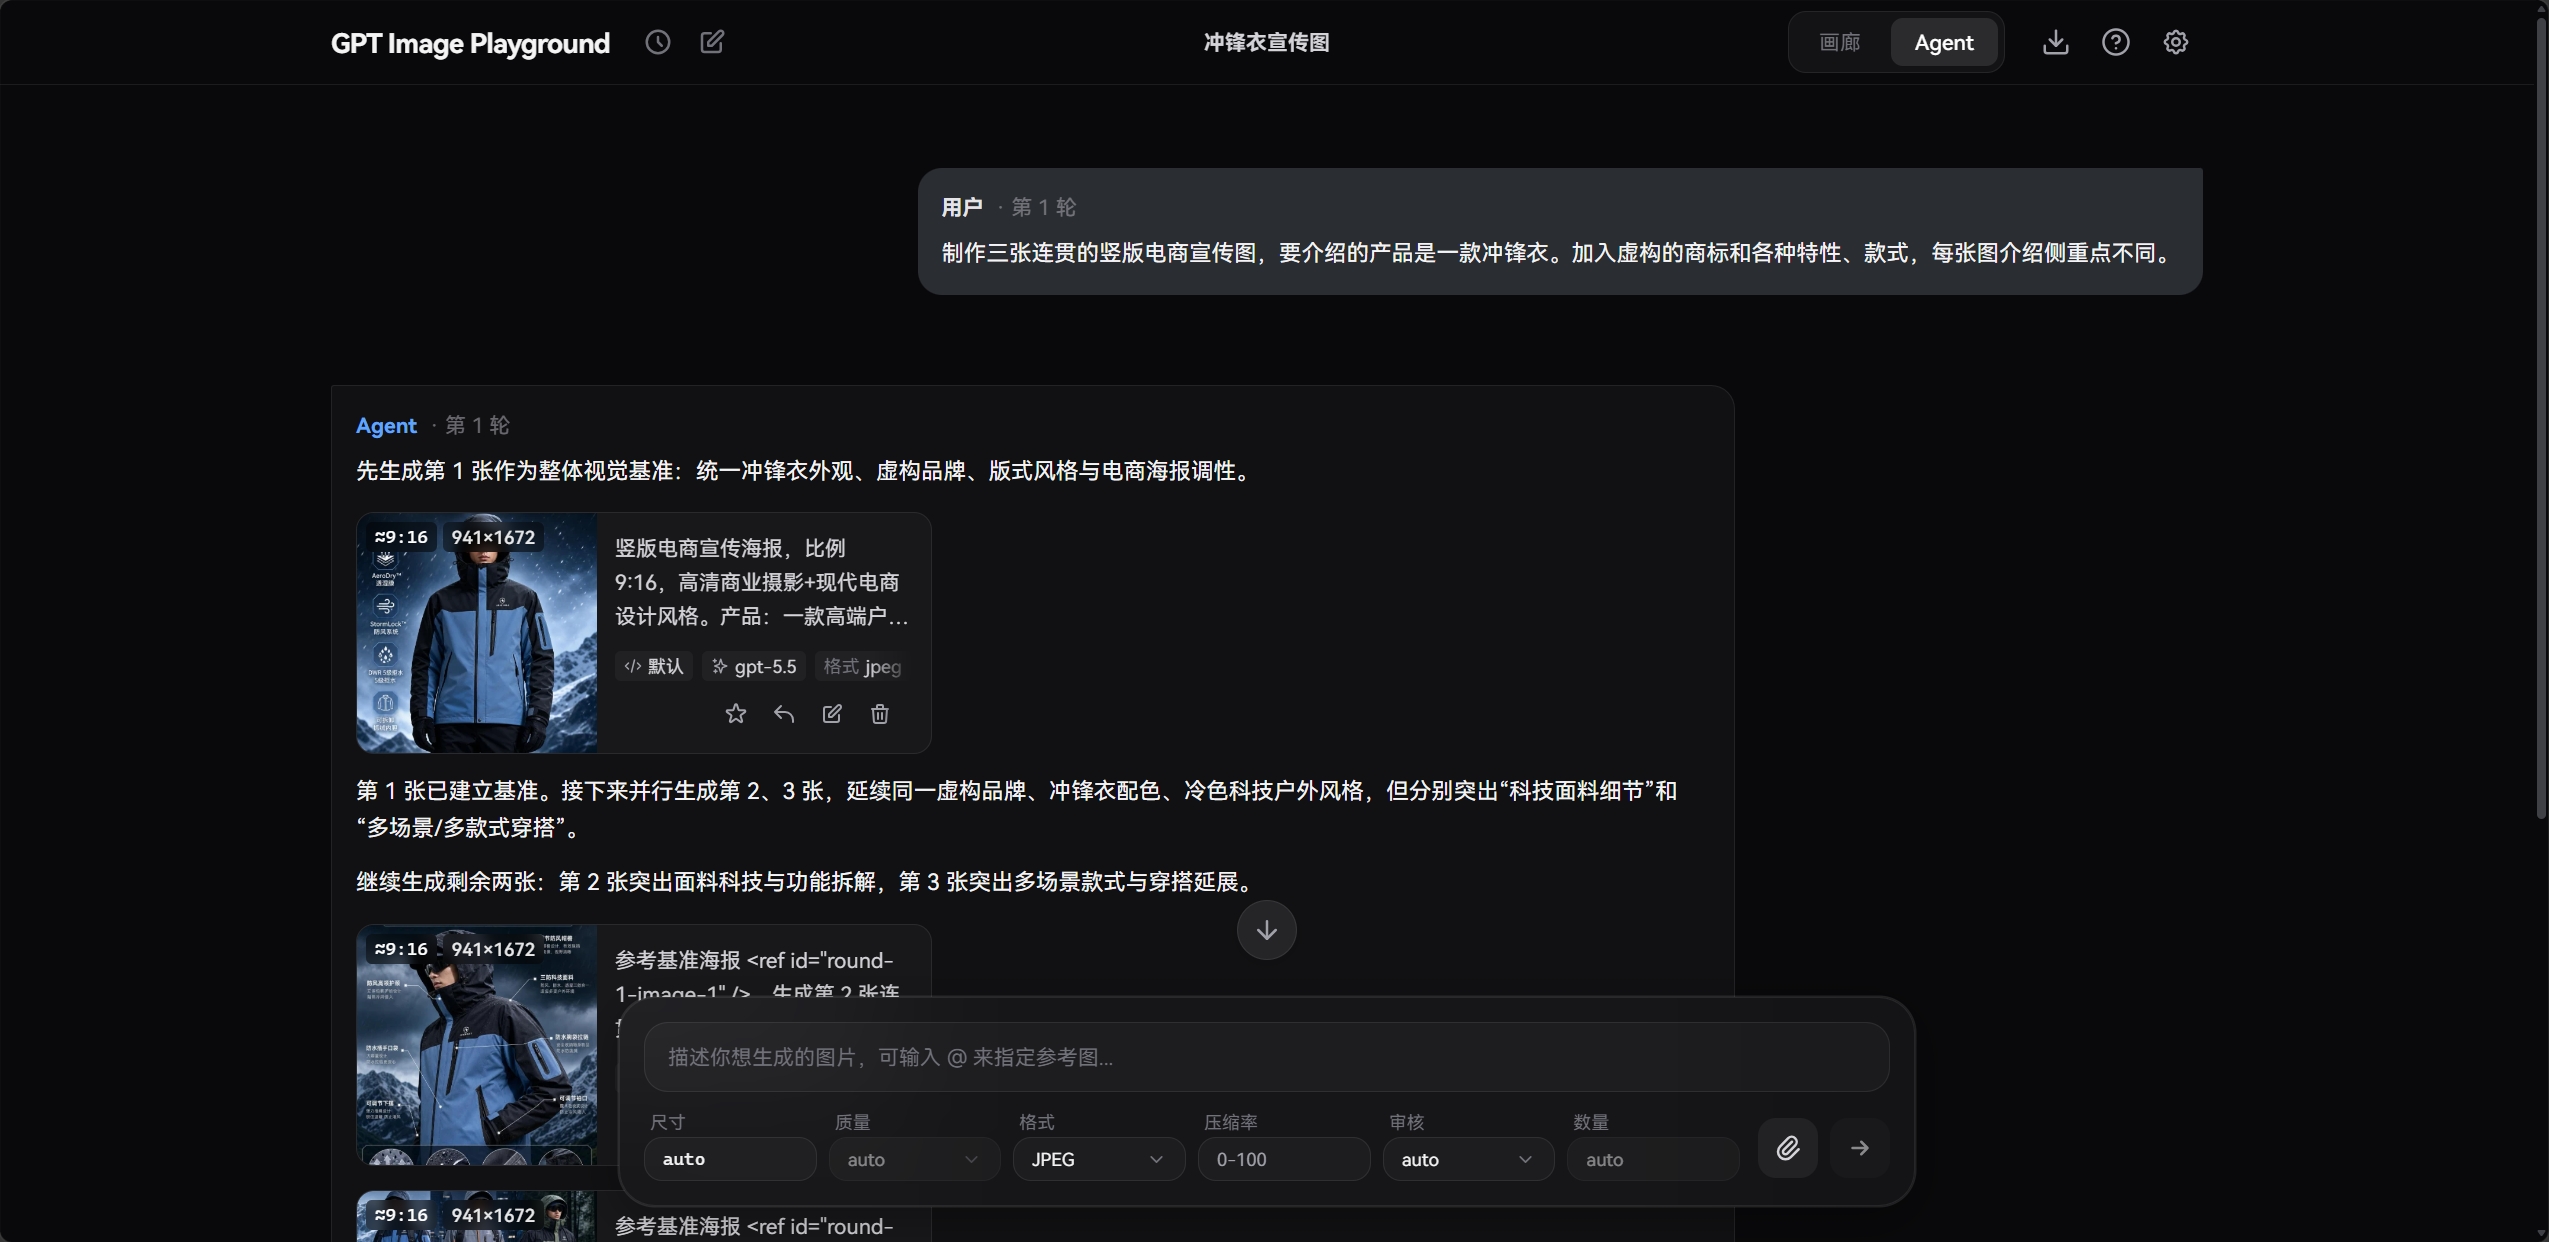Click the ≈9:16 badge on second thumbnail
The width and height of the screenshot is (2549, 1242).
[x=401, y=949]
